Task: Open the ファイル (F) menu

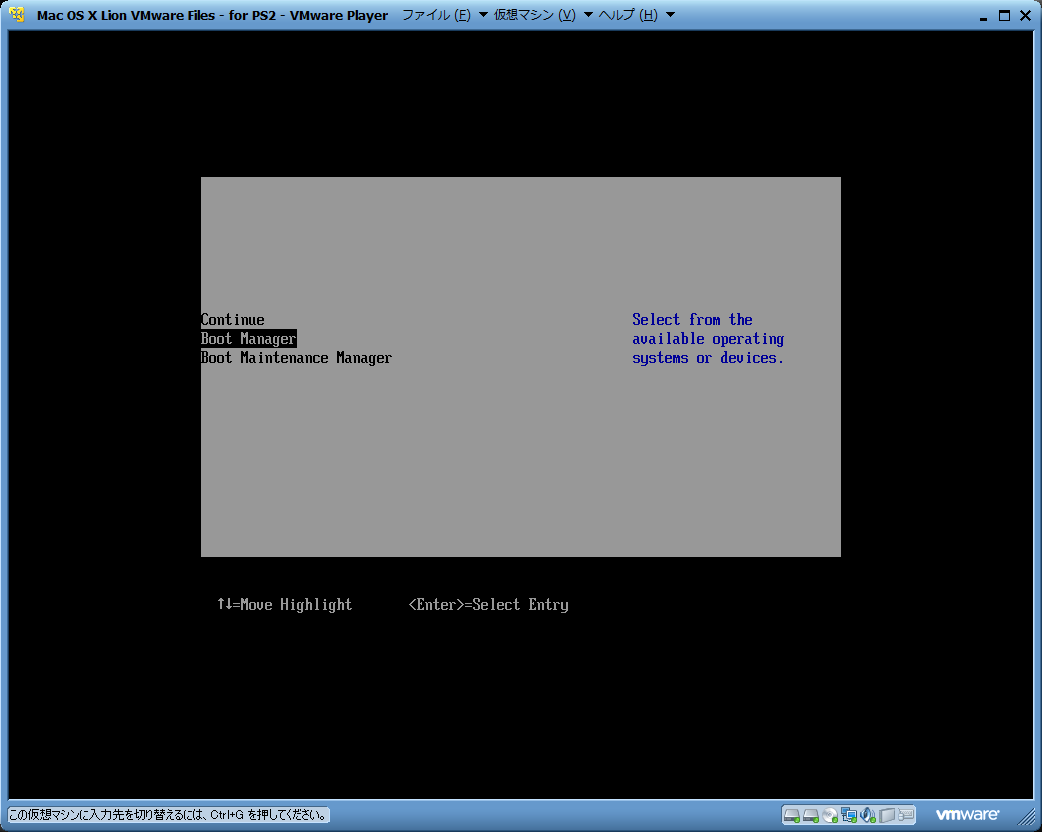Action: [436, 15]
